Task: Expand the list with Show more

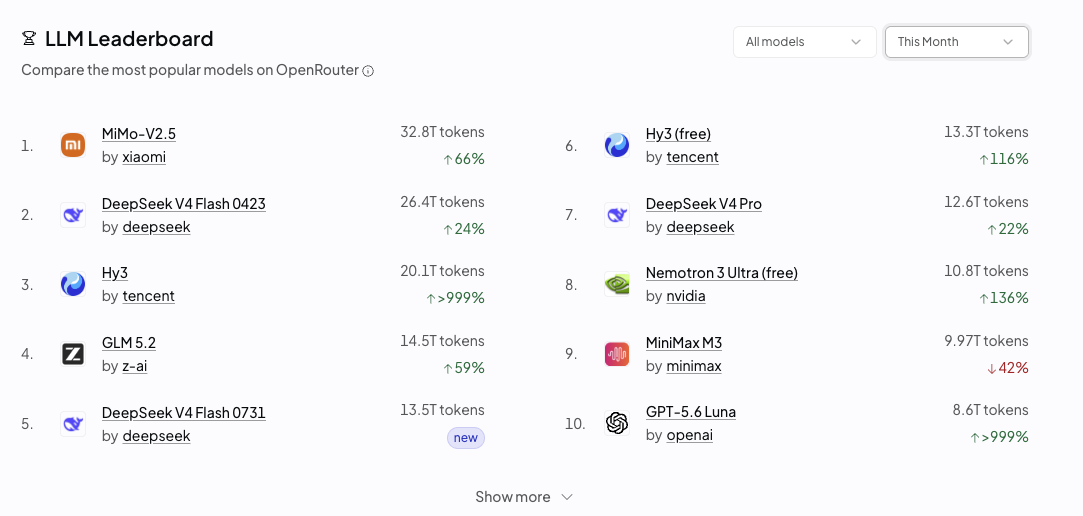Action: pyautogui.click(x=524, y=497)
